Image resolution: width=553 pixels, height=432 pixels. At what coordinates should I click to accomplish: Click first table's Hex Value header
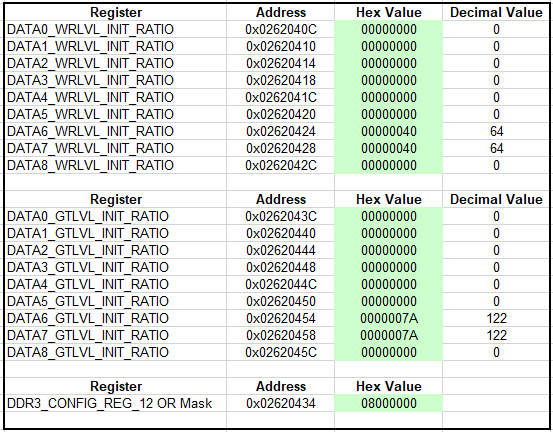tap(389, 12)
